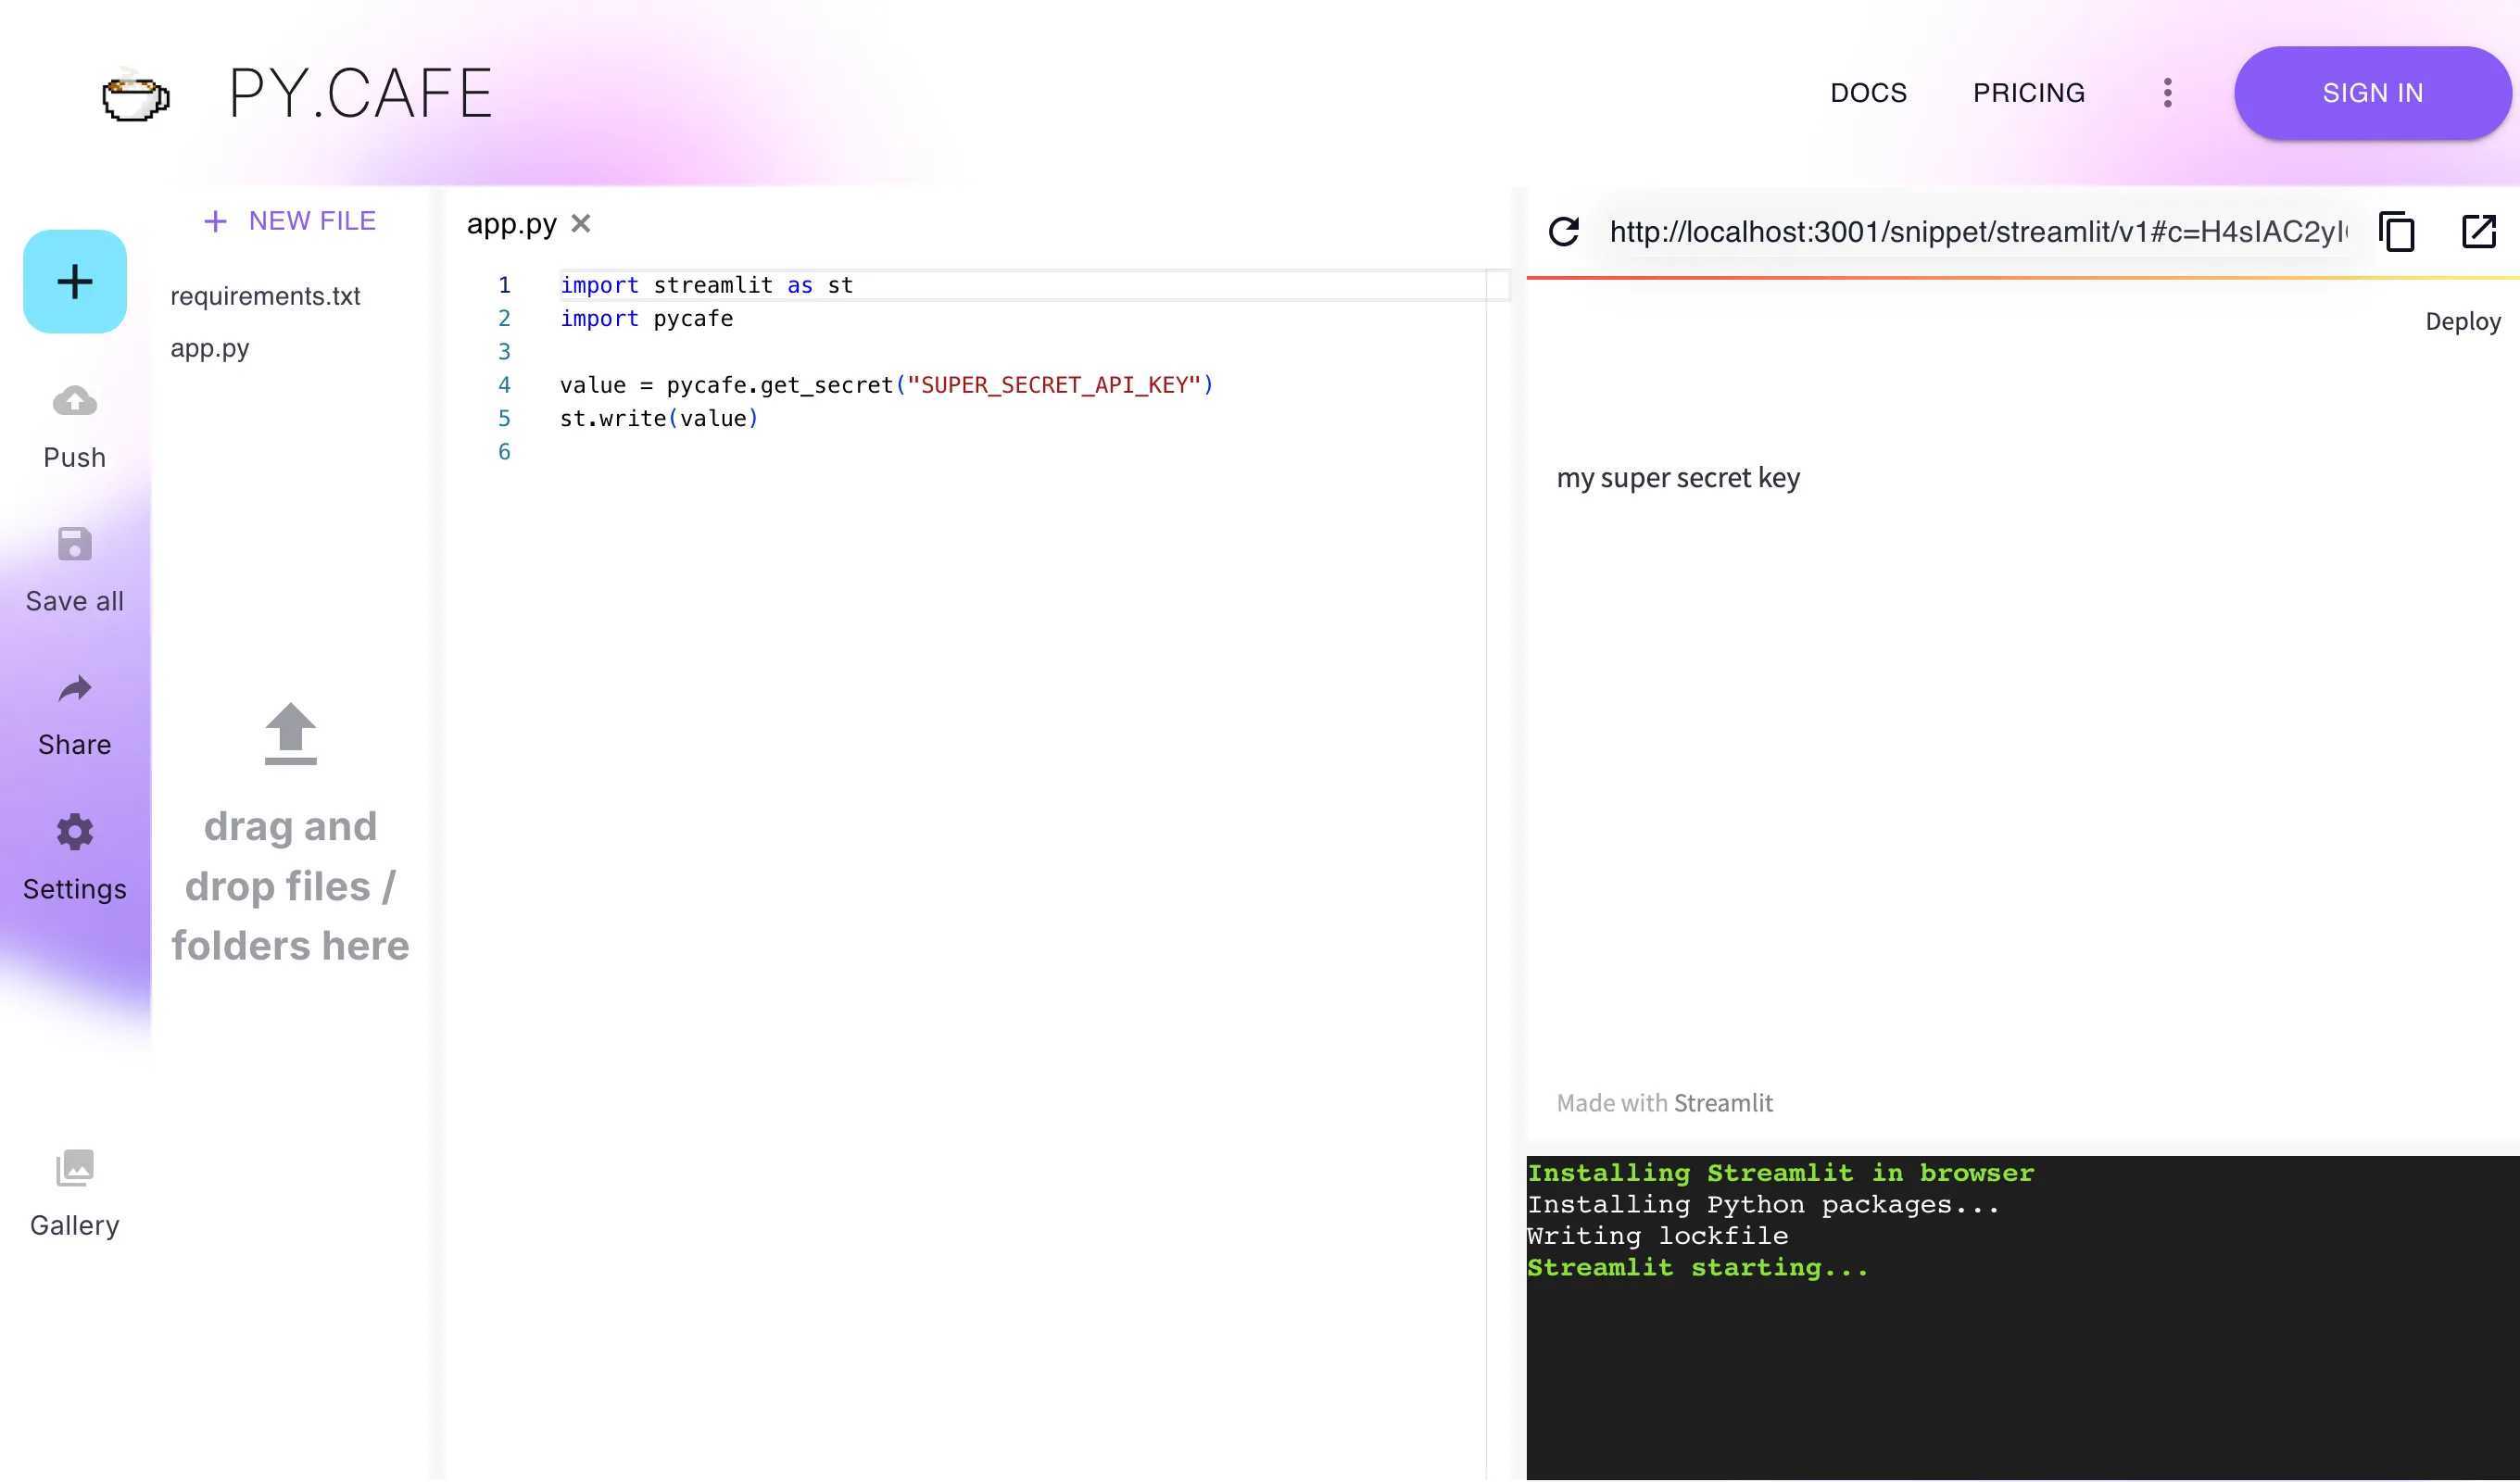Click the PRICING menu item
Screen dimensions: 2520x1482
coord(2029,92)
